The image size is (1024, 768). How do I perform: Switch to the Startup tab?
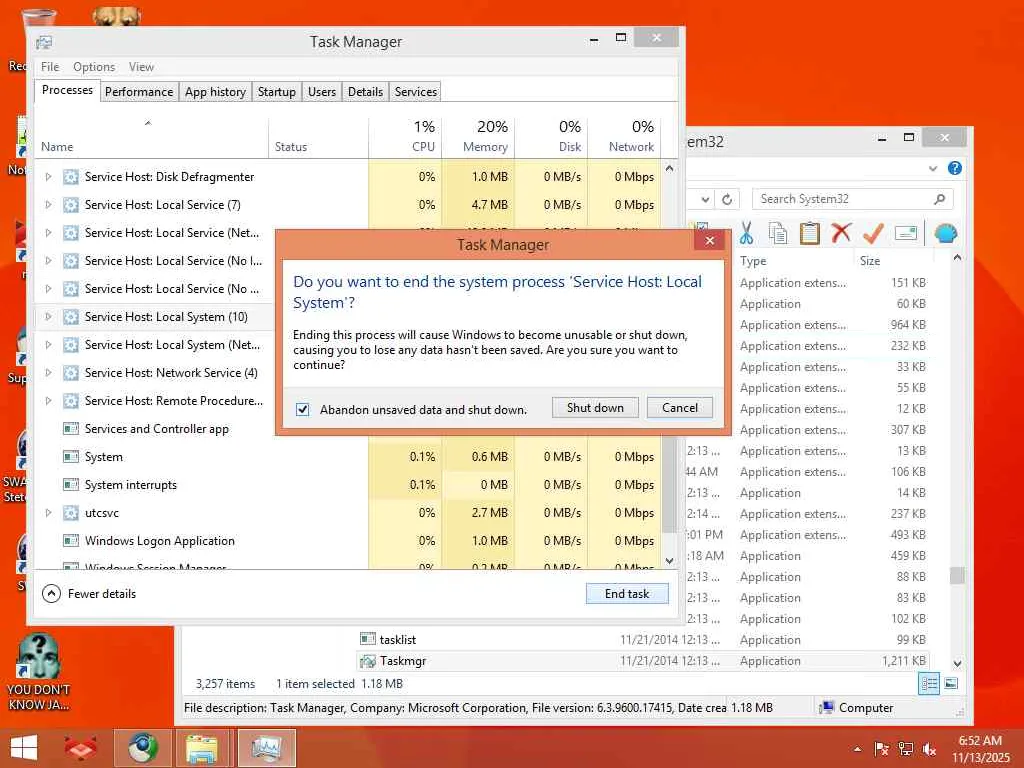(276, 92)
